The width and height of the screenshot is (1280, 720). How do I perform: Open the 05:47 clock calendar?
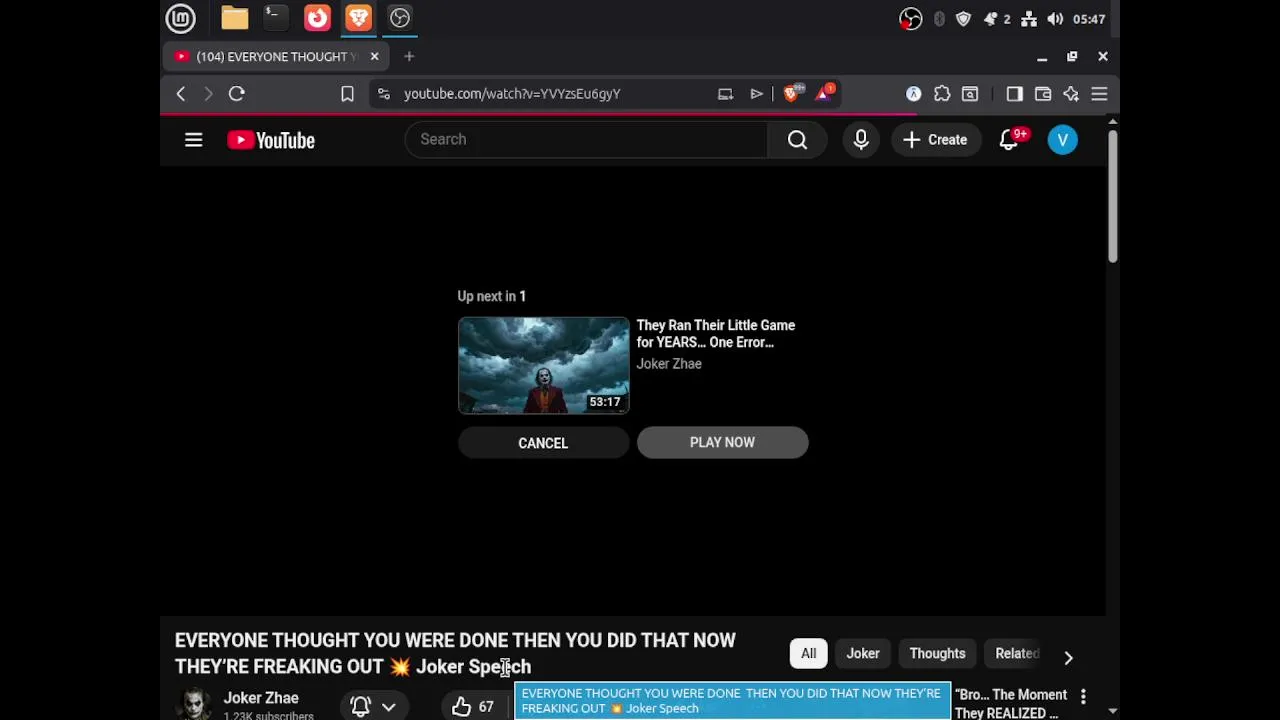(1089, 19)
